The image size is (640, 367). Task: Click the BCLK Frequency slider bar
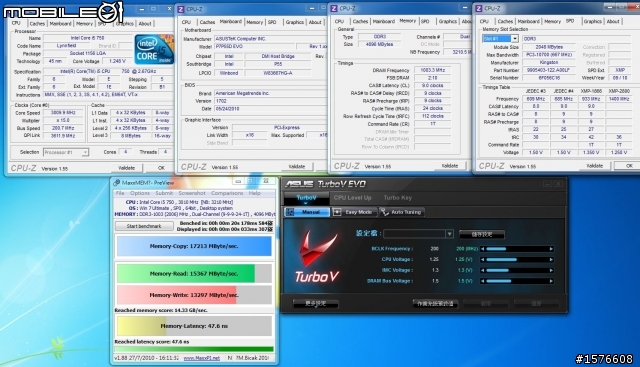[517, 249]
